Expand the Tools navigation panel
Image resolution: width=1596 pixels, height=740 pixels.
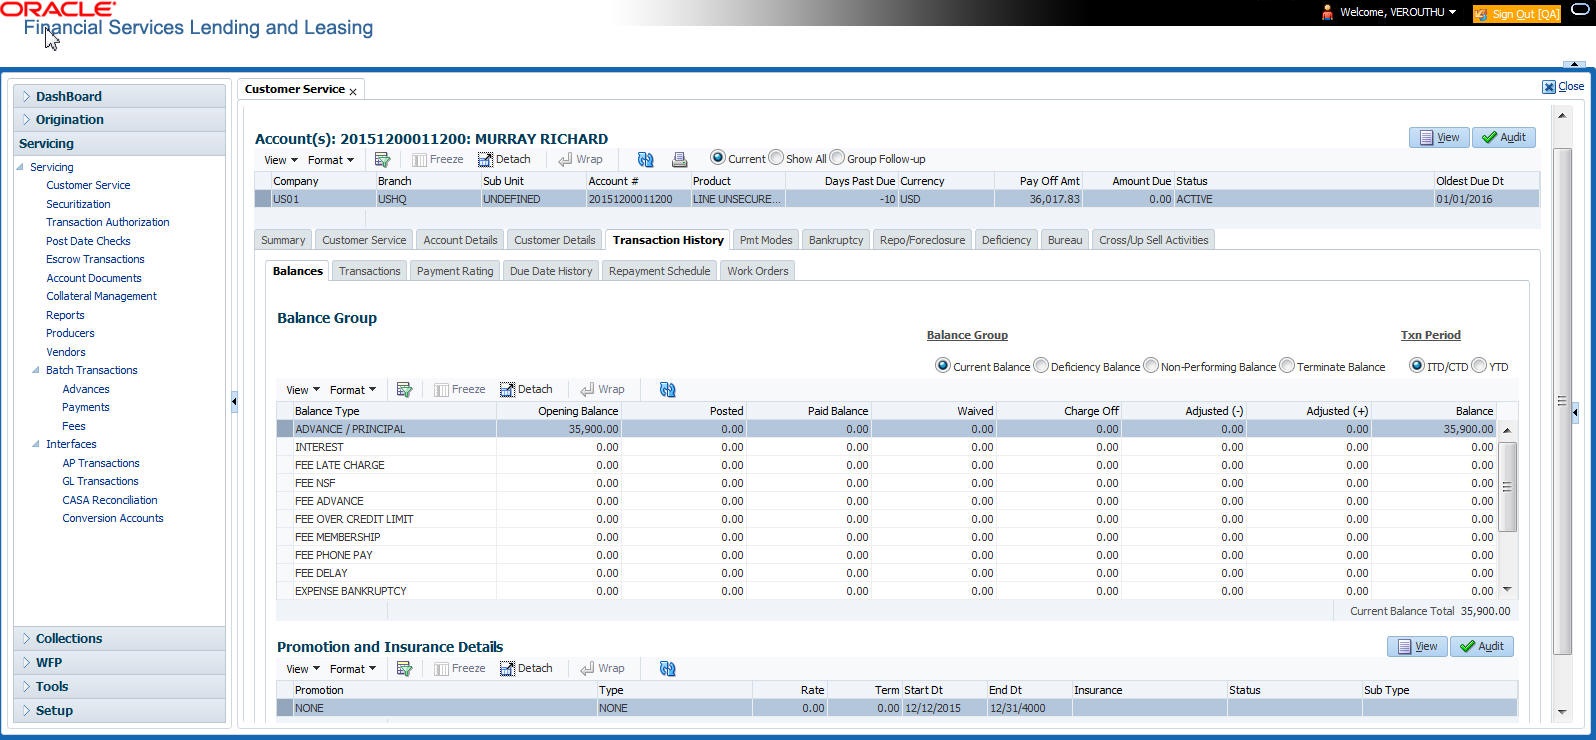coord(119,686)
